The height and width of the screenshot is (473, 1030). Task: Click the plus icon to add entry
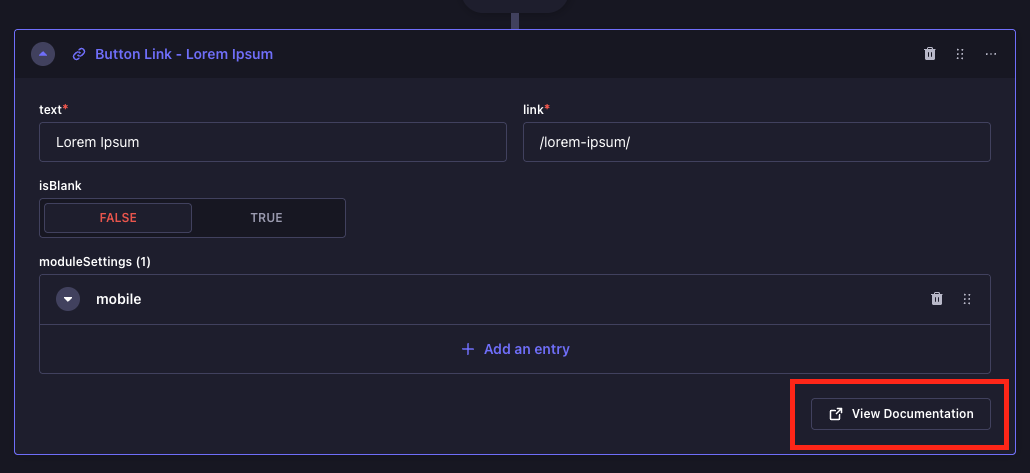tap(468, 349)
